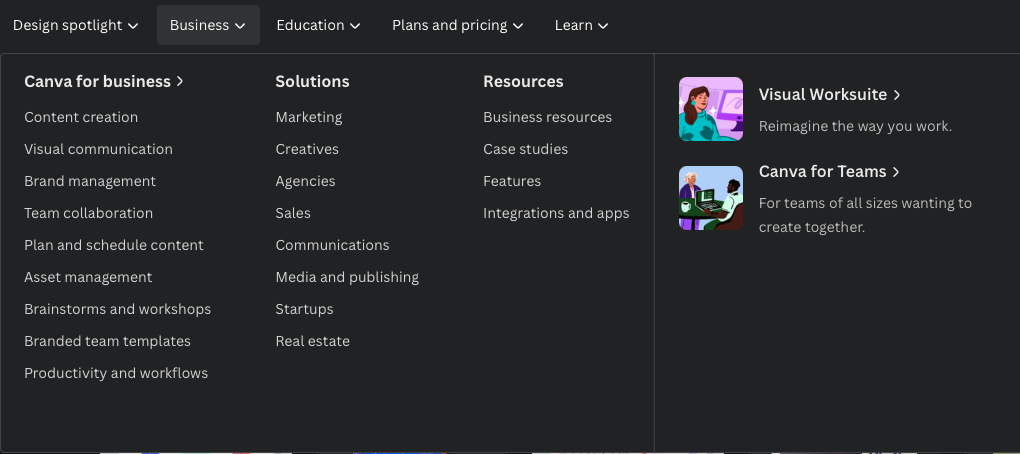Click the Solutions column heading
Image resolution: width=1020 pixels, height=454 pixels.
312,81
